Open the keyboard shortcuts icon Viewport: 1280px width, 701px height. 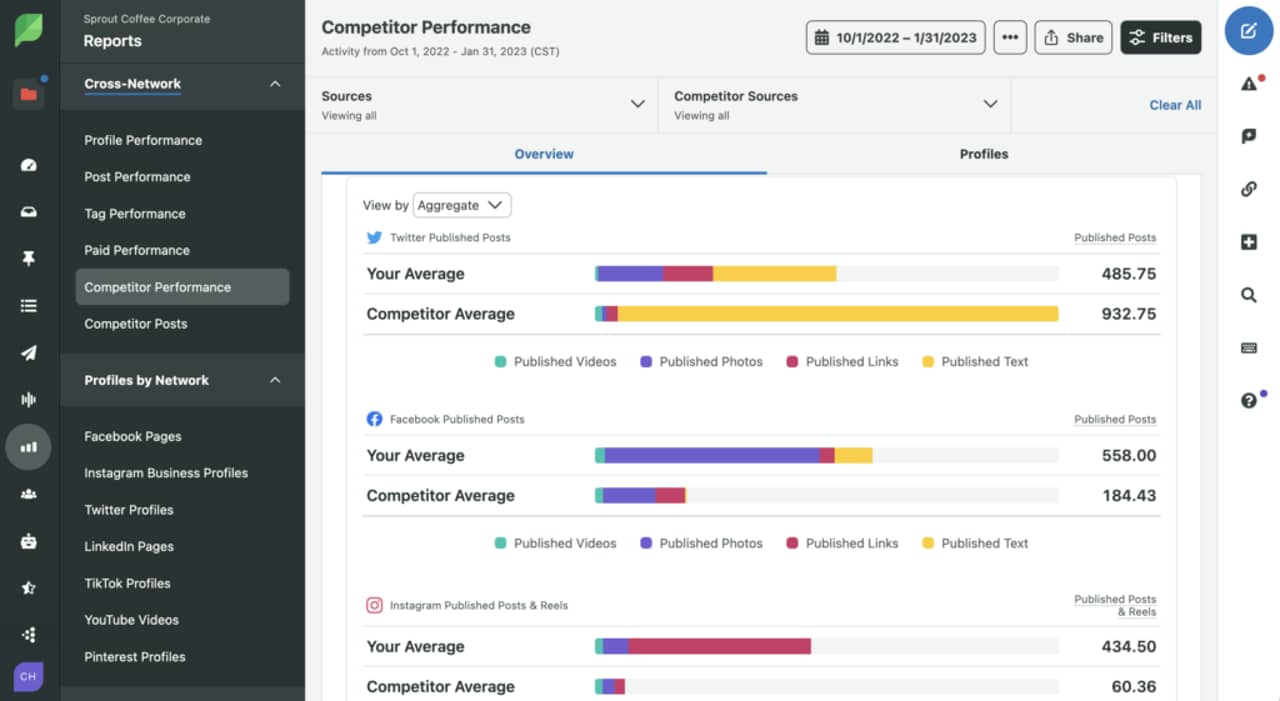1248,348
